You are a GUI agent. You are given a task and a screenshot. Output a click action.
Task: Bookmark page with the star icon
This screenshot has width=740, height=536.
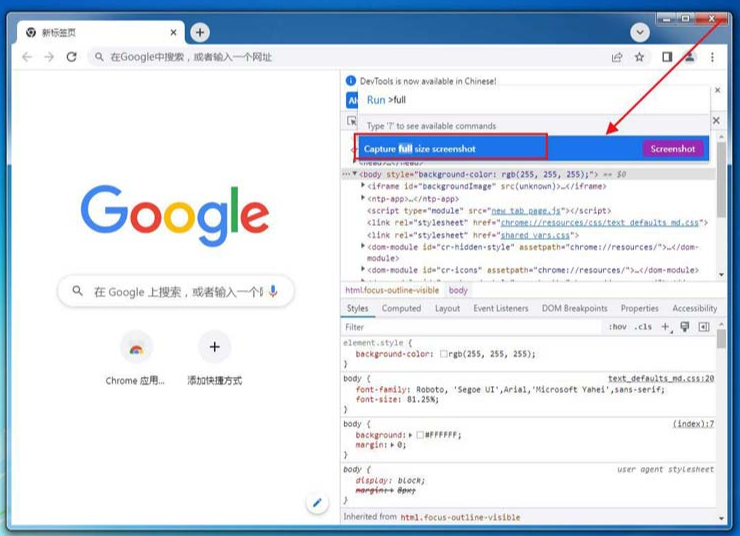639,57
